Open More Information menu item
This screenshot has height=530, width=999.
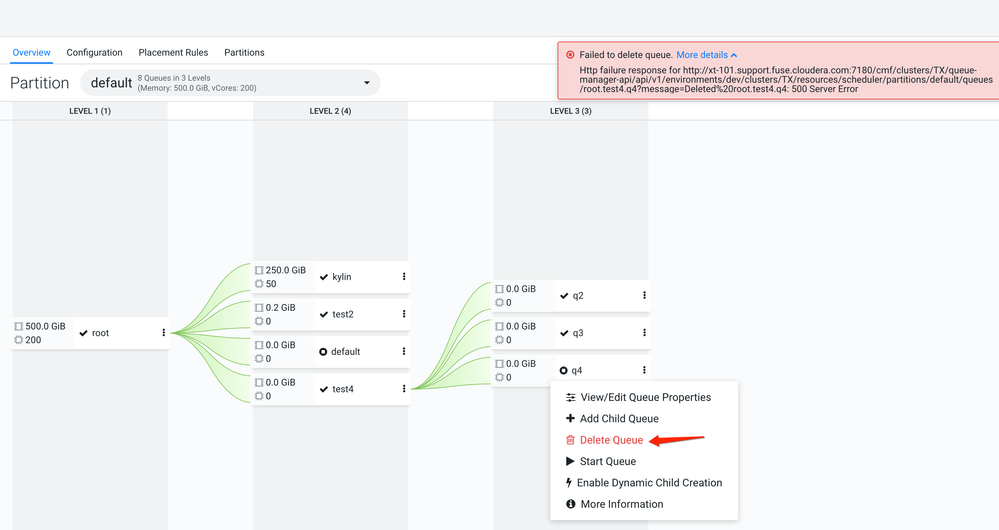coord(621,504)
